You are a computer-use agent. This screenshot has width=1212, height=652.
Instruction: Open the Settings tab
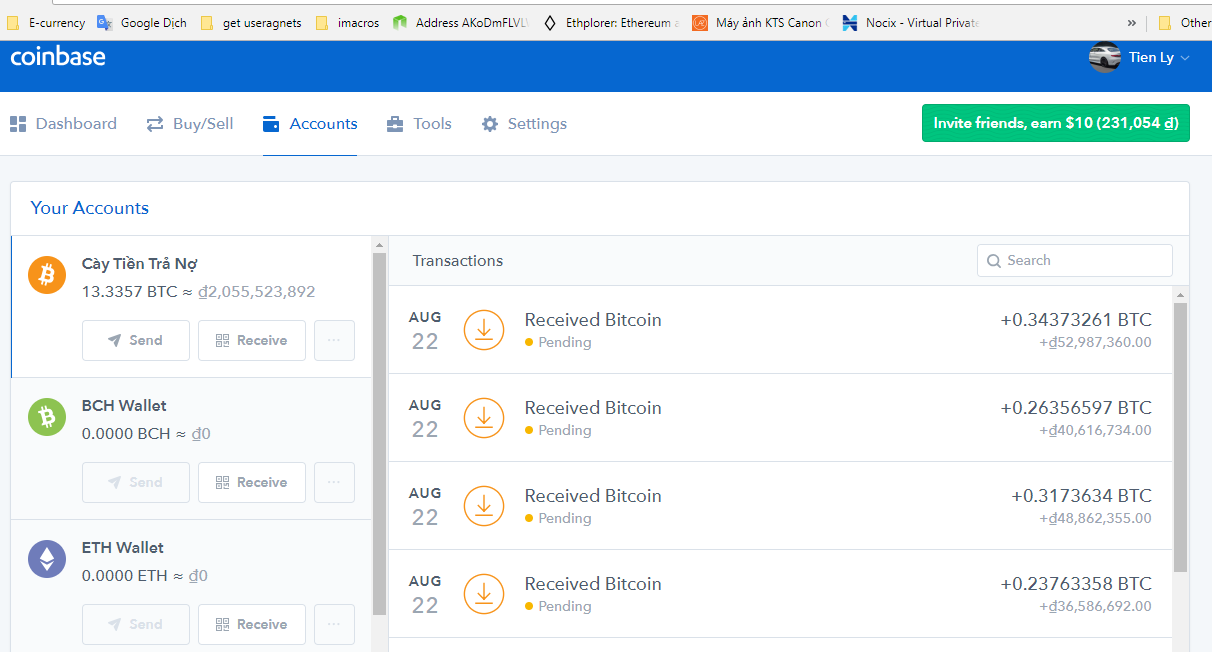(524, 124)
